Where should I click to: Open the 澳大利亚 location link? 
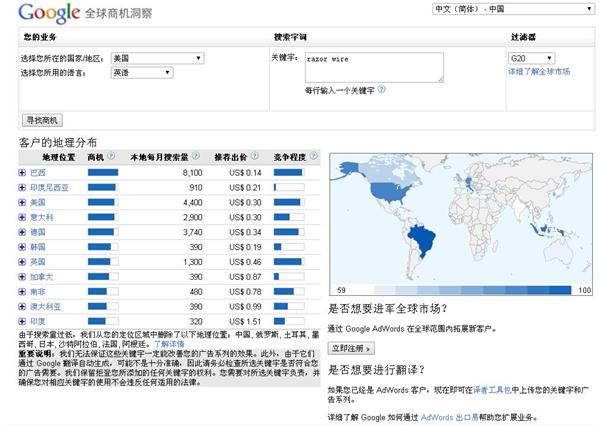46,307
